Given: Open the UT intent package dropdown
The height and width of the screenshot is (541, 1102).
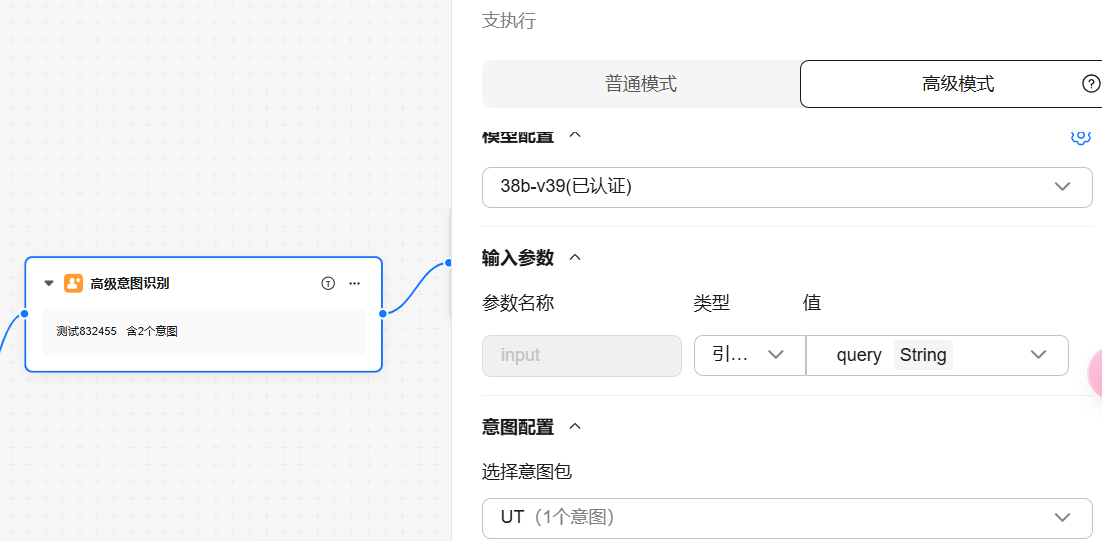Looking at the screenshot, I should pyautogui.click(x=787, y=517).
